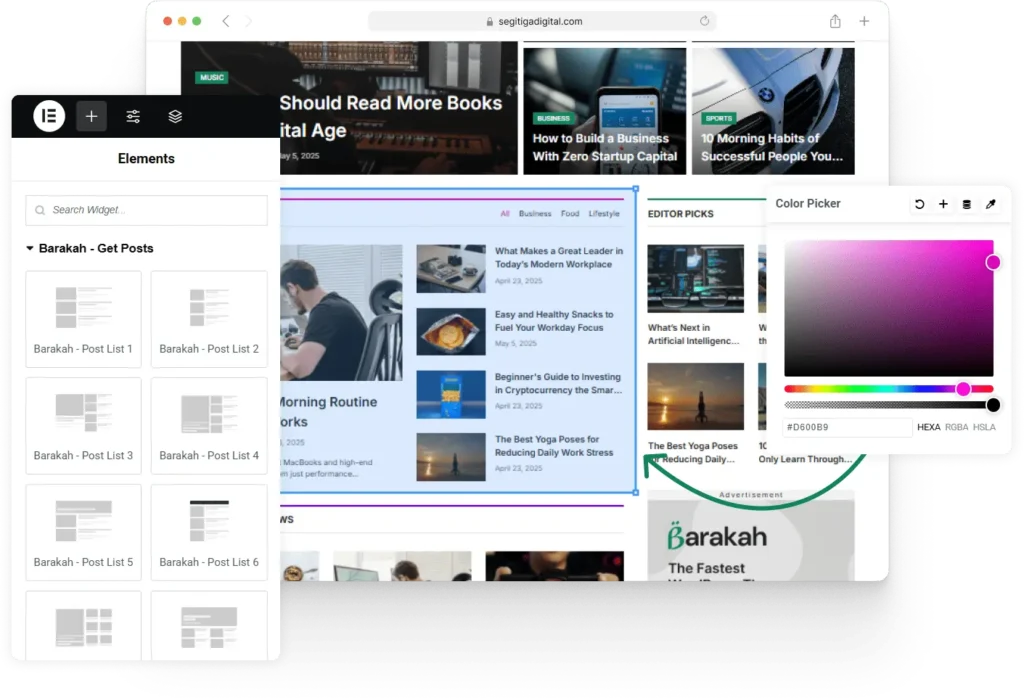Screen dimensions: 1024x698
Task: Open a new browser tab
Action: (864, 21)
